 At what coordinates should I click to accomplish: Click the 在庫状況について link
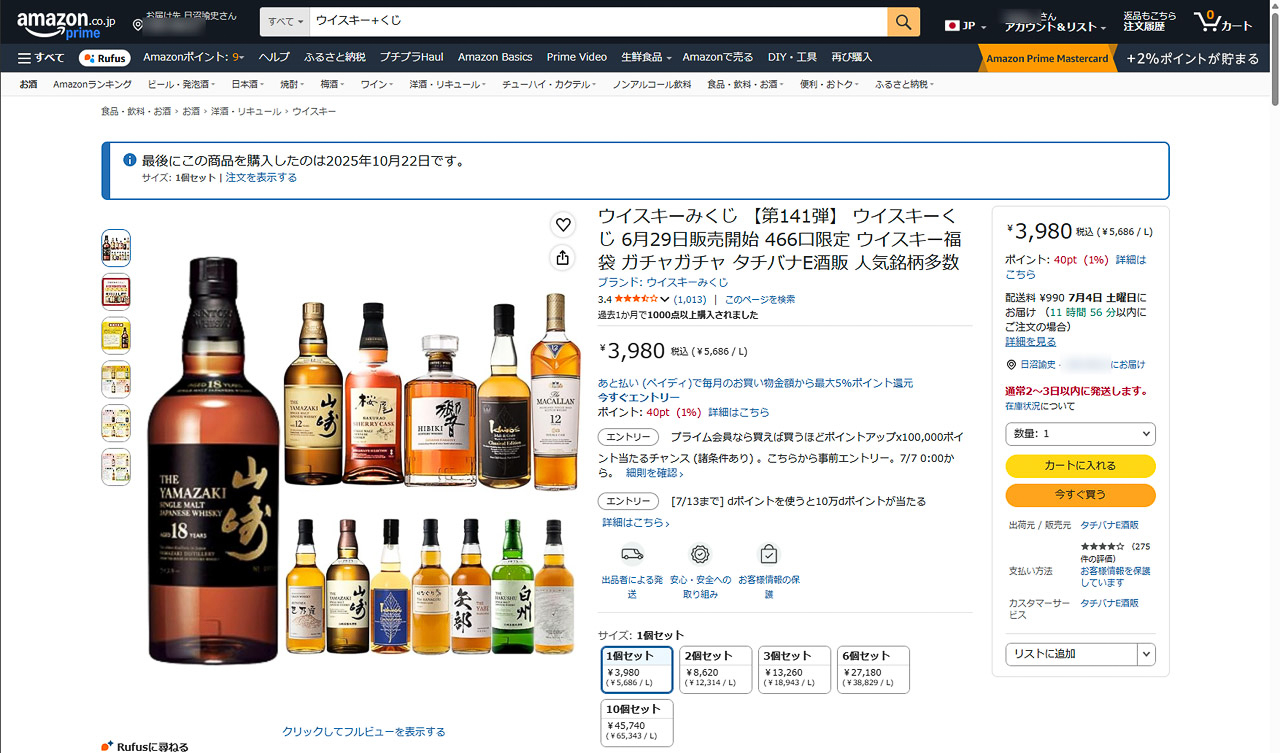1040,406
